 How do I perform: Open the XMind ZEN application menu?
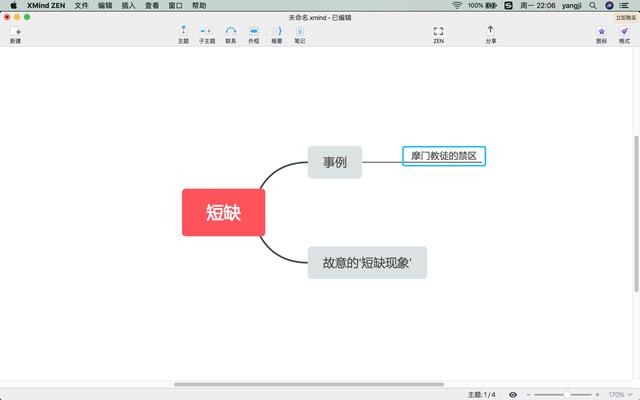pyautogui.click(x=46, y=5)
